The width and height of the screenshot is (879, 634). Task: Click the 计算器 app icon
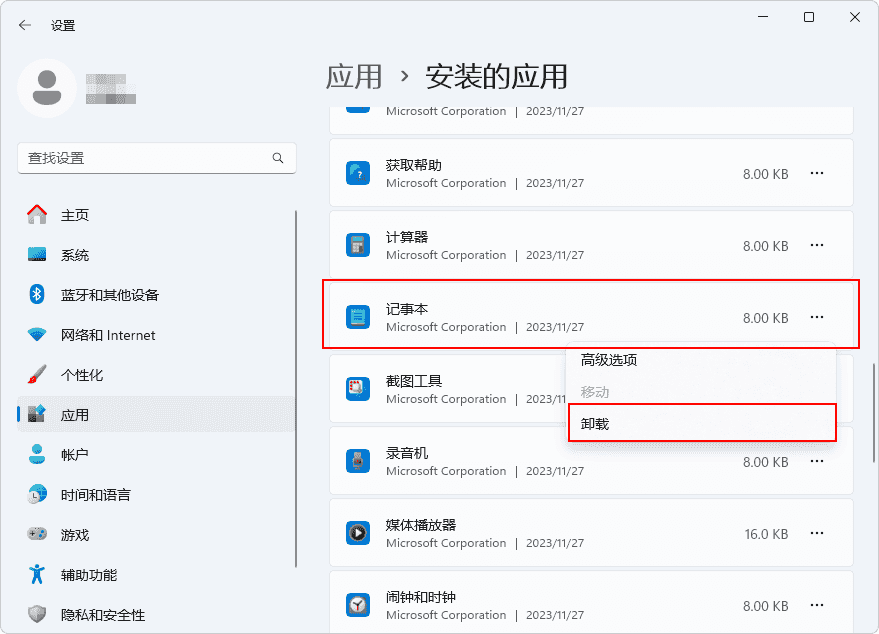point(358,246)
